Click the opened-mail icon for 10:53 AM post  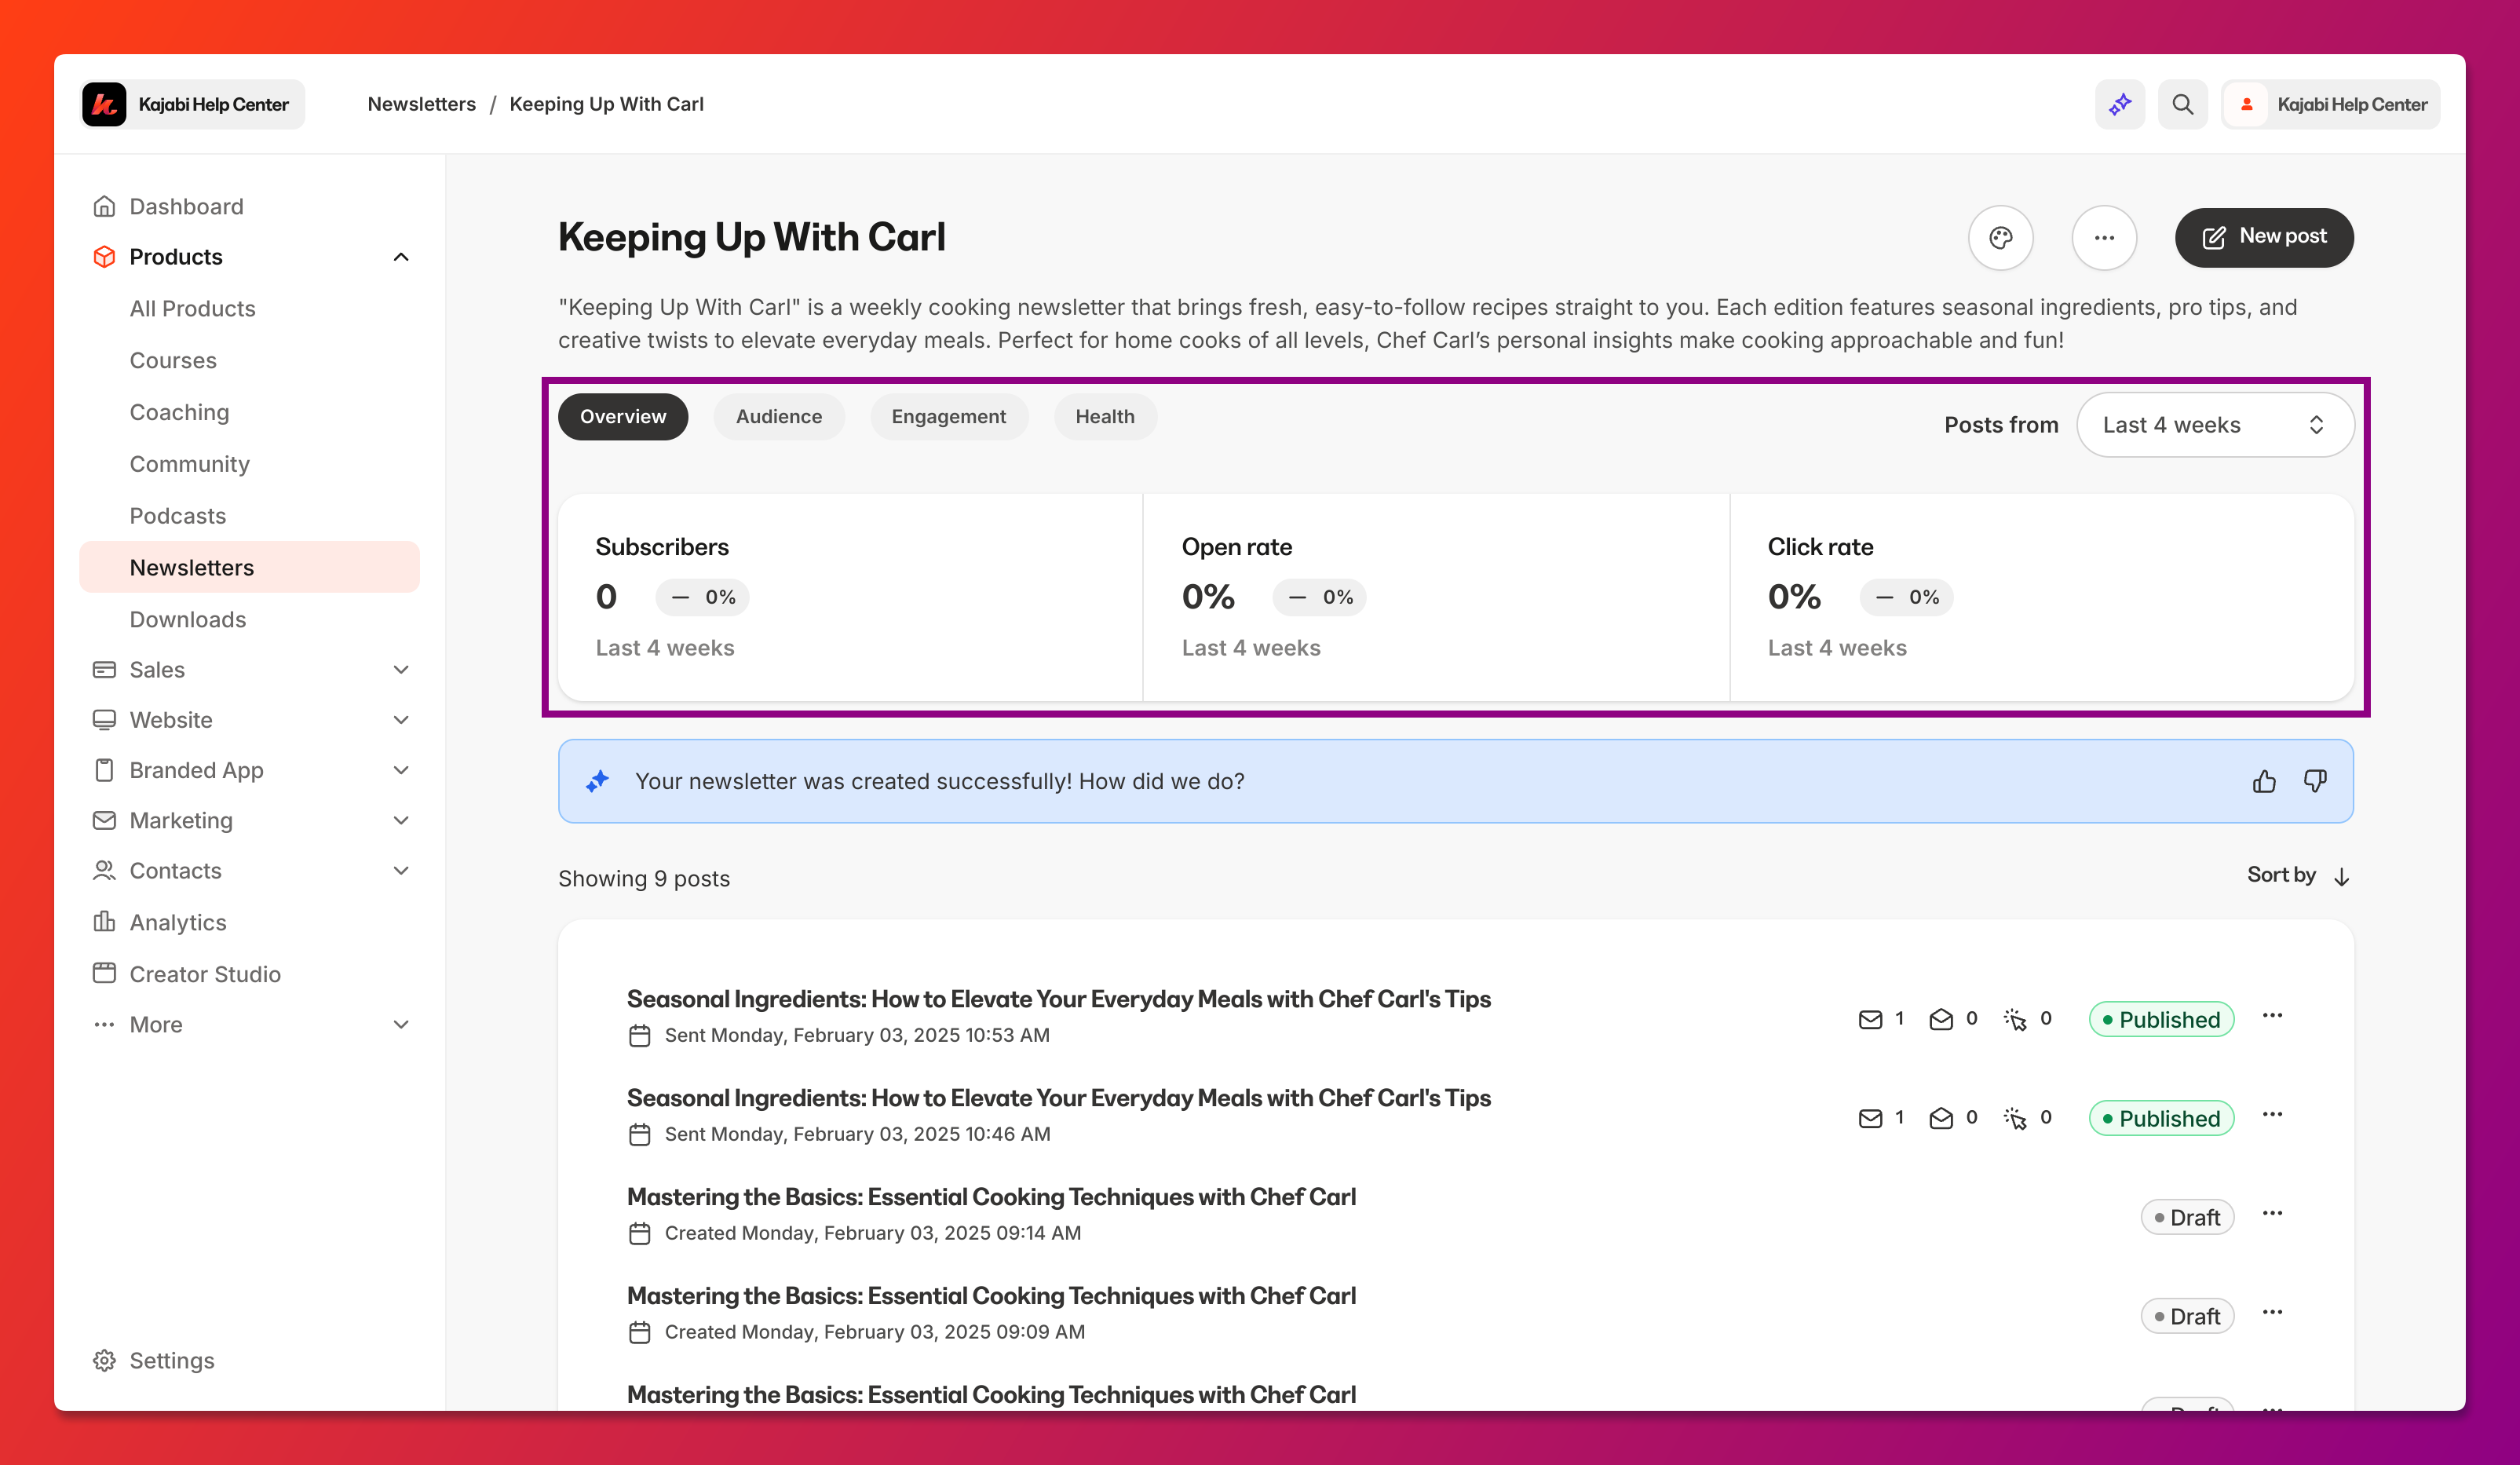click(1940, 1019)
